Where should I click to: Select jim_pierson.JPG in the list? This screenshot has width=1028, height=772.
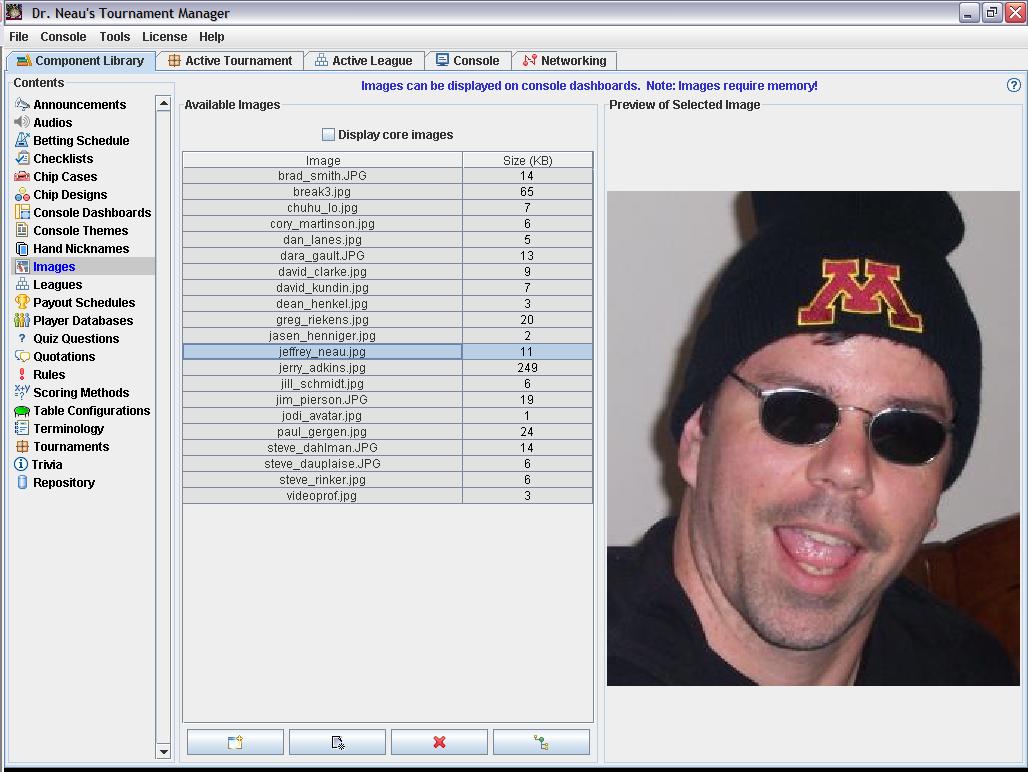[387, 400]
